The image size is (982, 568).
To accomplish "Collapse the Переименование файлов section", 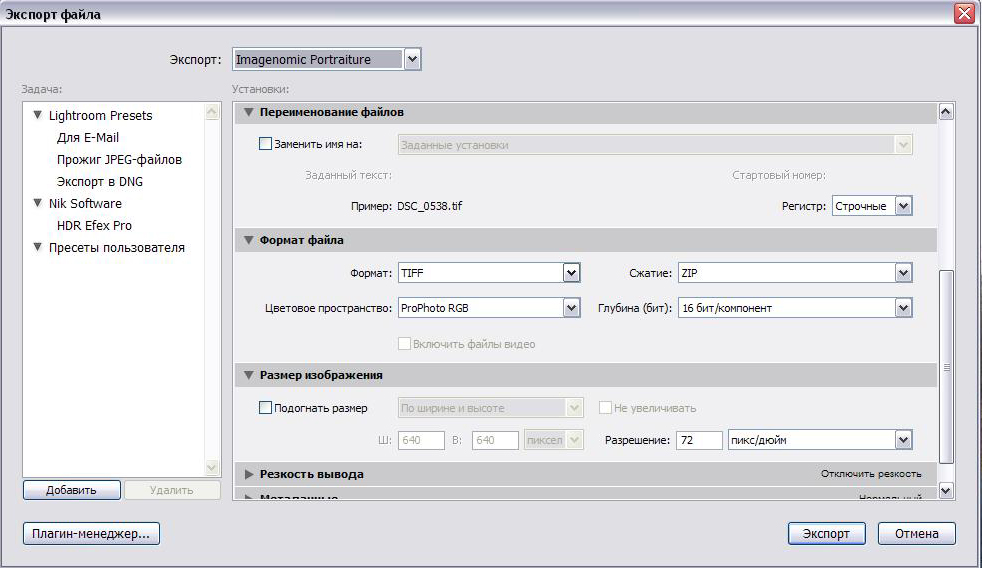I will 249,113.
